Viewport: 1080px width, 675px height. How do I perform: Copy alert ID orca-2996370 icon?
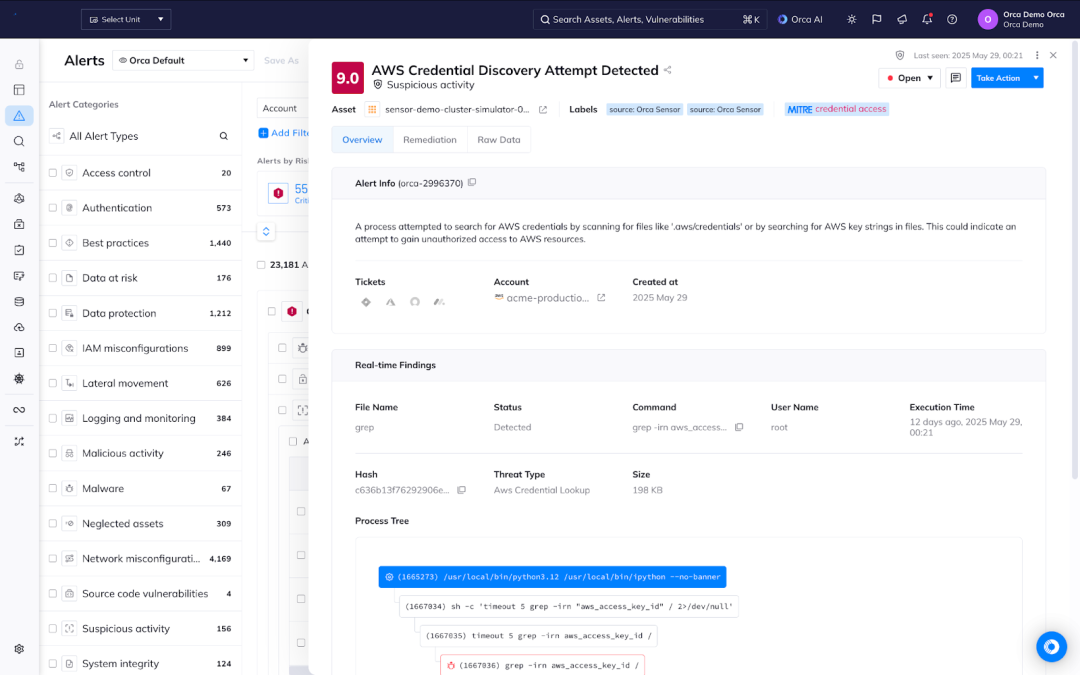coord(472,183)
